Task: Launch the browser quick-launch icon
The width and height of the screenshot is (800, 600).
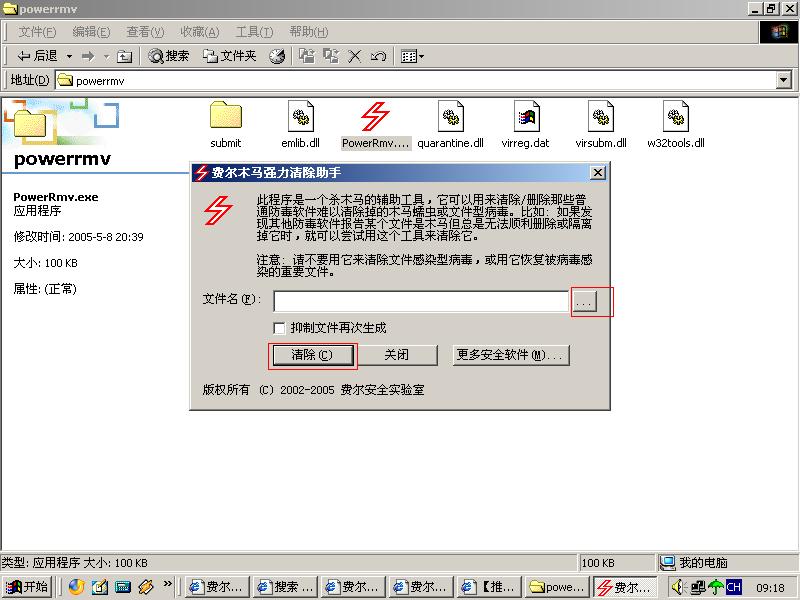Action: (77, 587)
